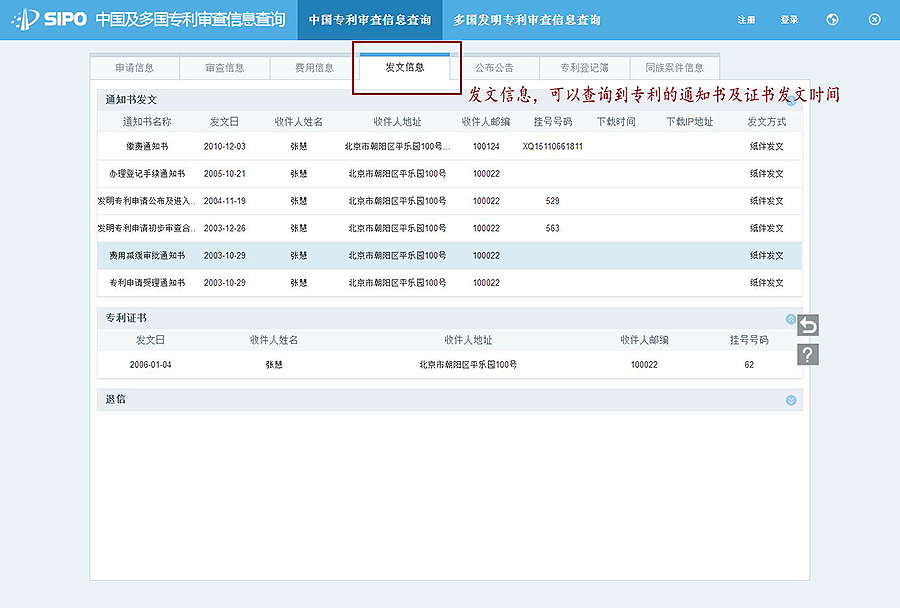This screenshot has width=900, height=608.
Task: Open the 审查信息 tab
Action: point(225,68)
